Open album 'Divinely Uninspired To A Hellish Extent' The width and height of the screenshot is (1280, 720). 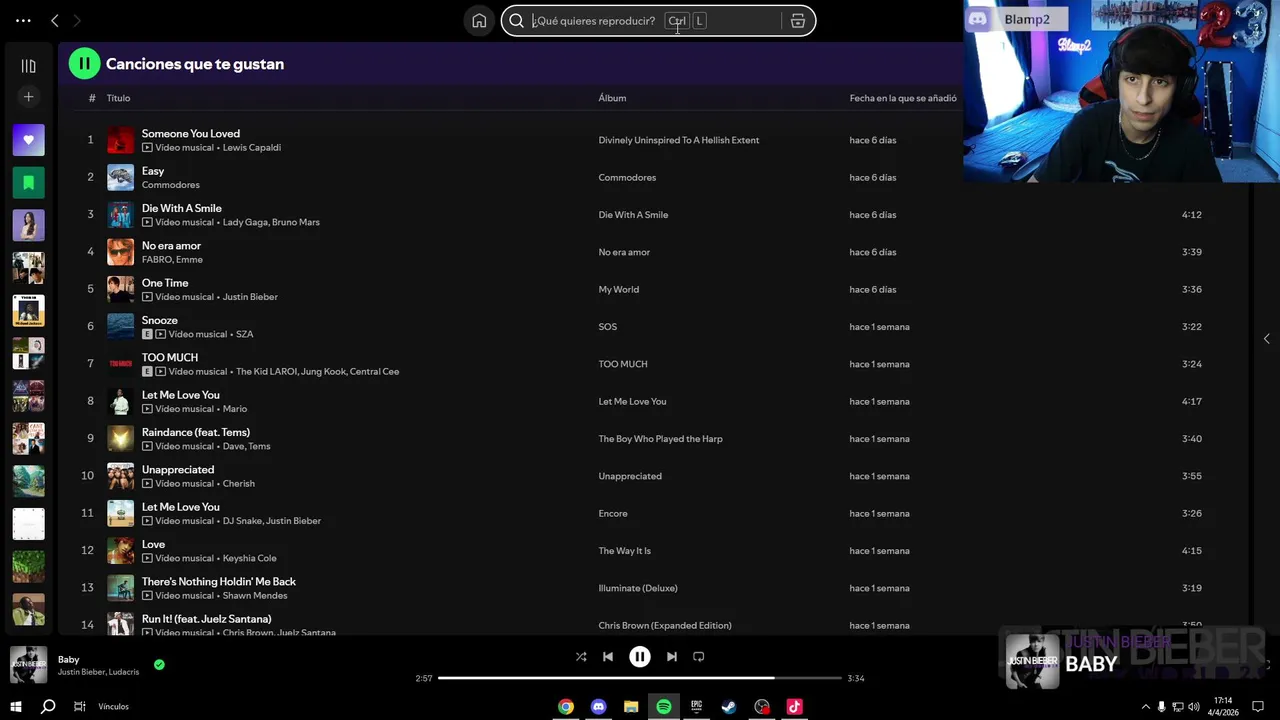(x=678, y=140)
